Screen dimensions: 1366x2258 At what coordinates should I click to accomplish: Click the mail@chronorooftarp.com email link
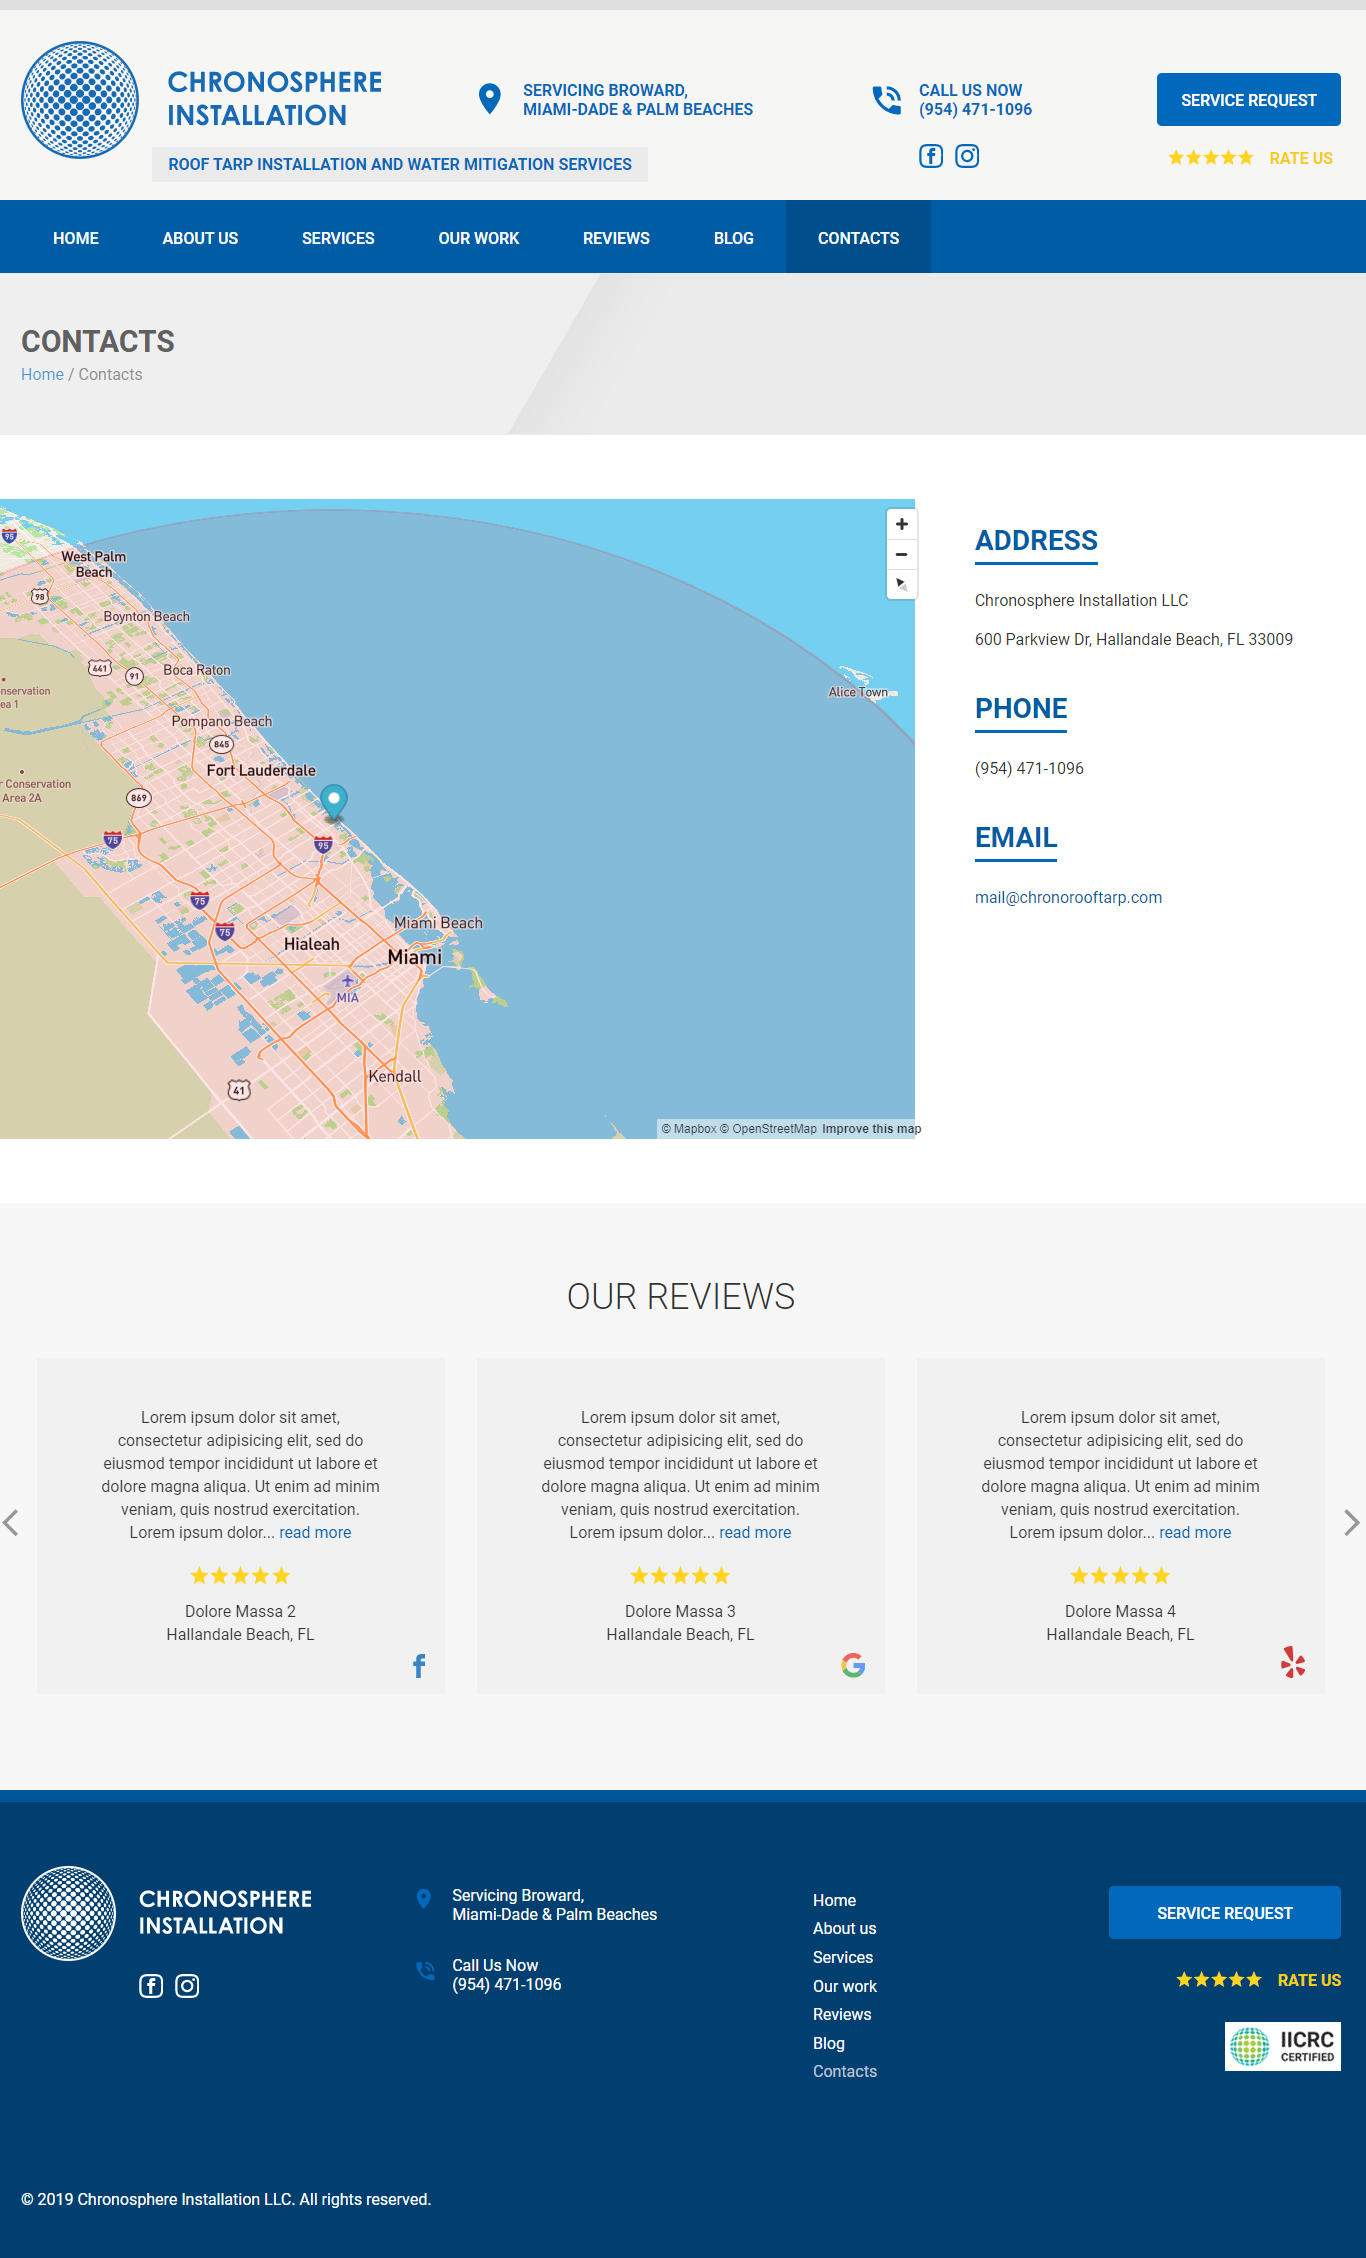point(1068,897)
